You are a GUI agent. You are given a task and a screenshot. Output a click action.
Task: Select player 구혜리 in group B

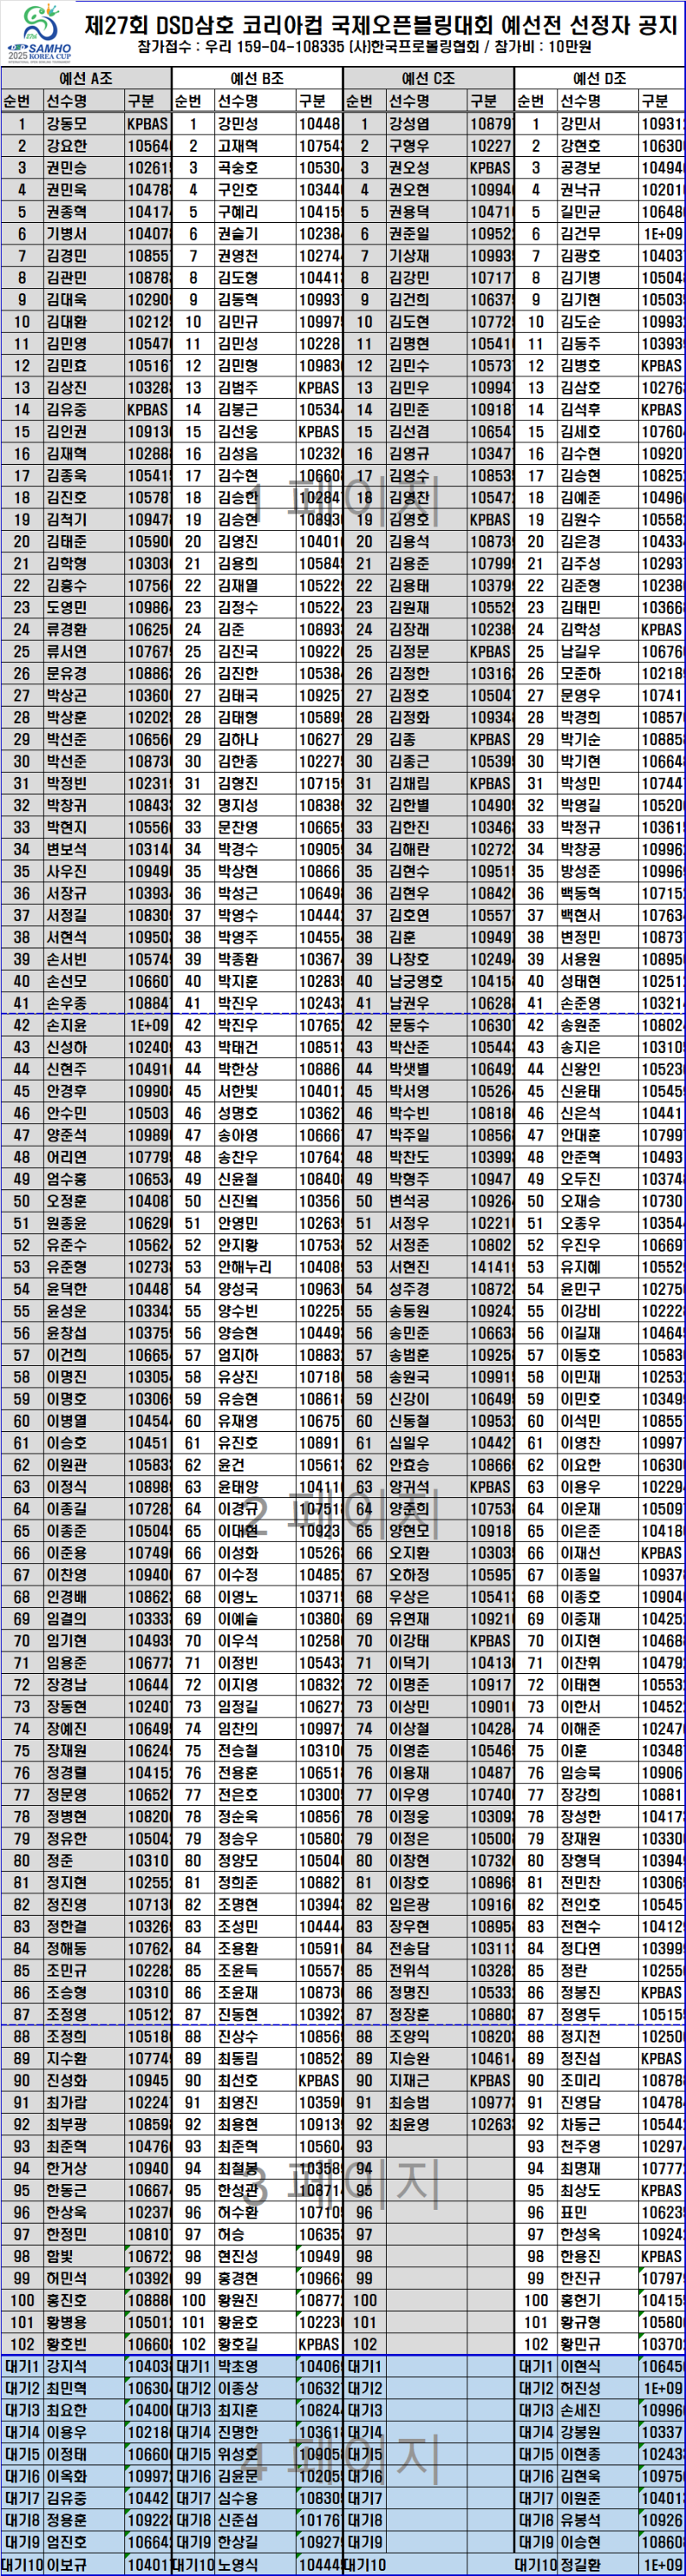(238, 212)
